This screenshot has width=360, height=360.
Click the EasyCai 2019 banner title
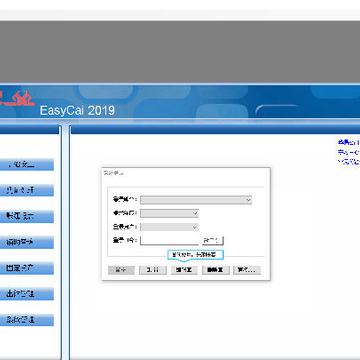(77, 110)
